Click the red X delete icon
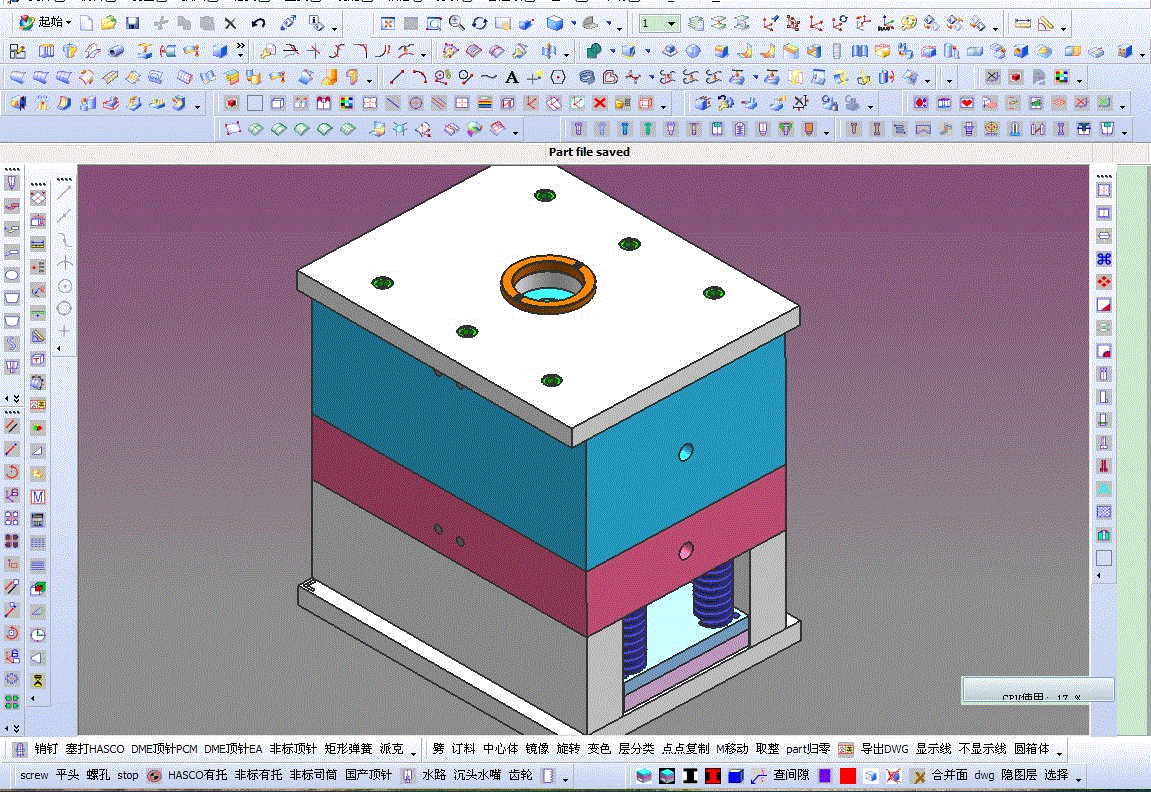Image resolution: width=1151 pixels, height=792 pixels. (600, 103)
